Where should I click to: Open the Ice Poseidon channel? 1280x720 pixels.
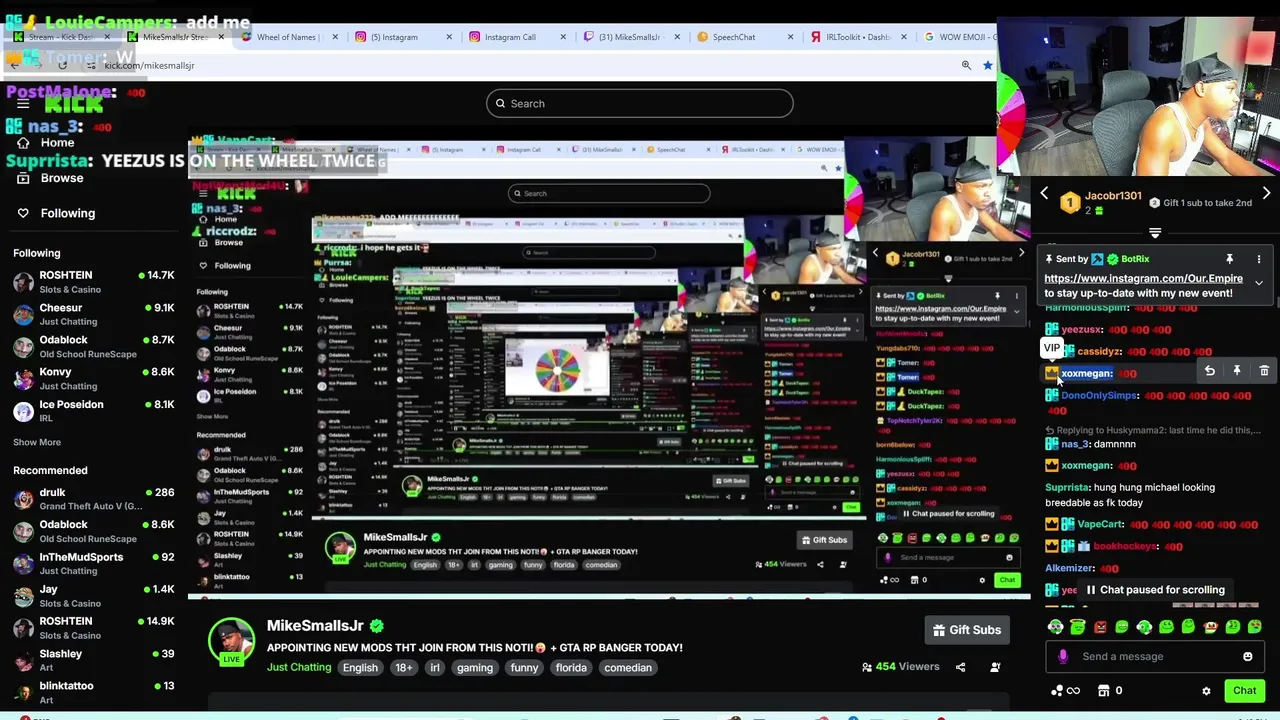point(94,410)
